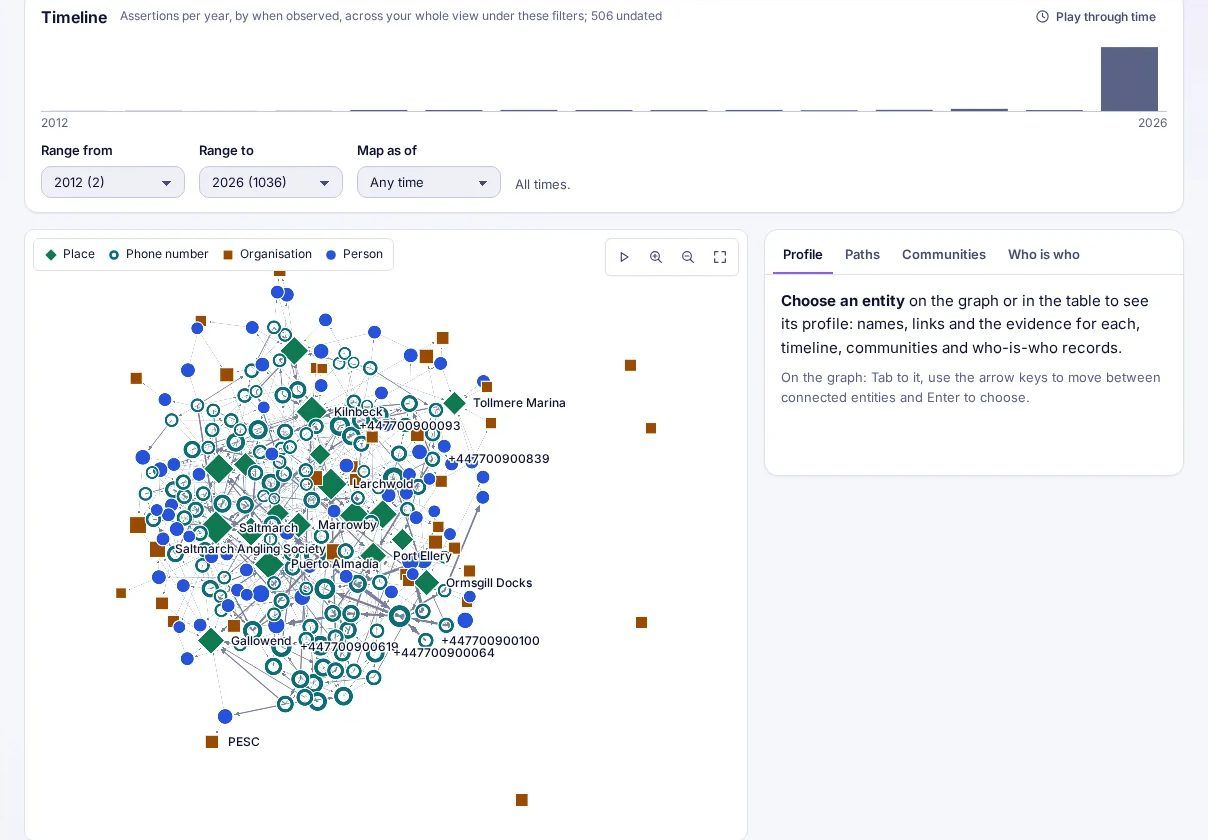Click Play through time button

point(1096,17)
